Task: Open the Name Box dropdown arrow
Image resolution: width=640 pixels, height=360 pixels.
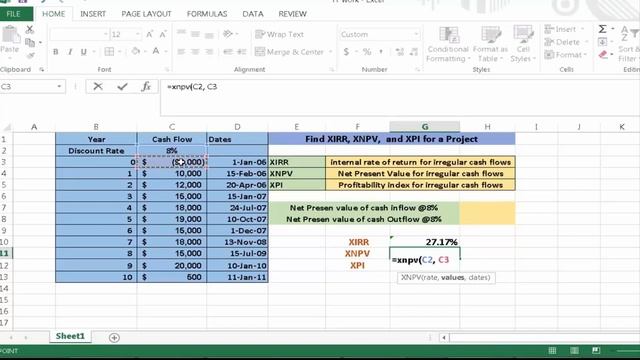Action: [x=59, y=87]
